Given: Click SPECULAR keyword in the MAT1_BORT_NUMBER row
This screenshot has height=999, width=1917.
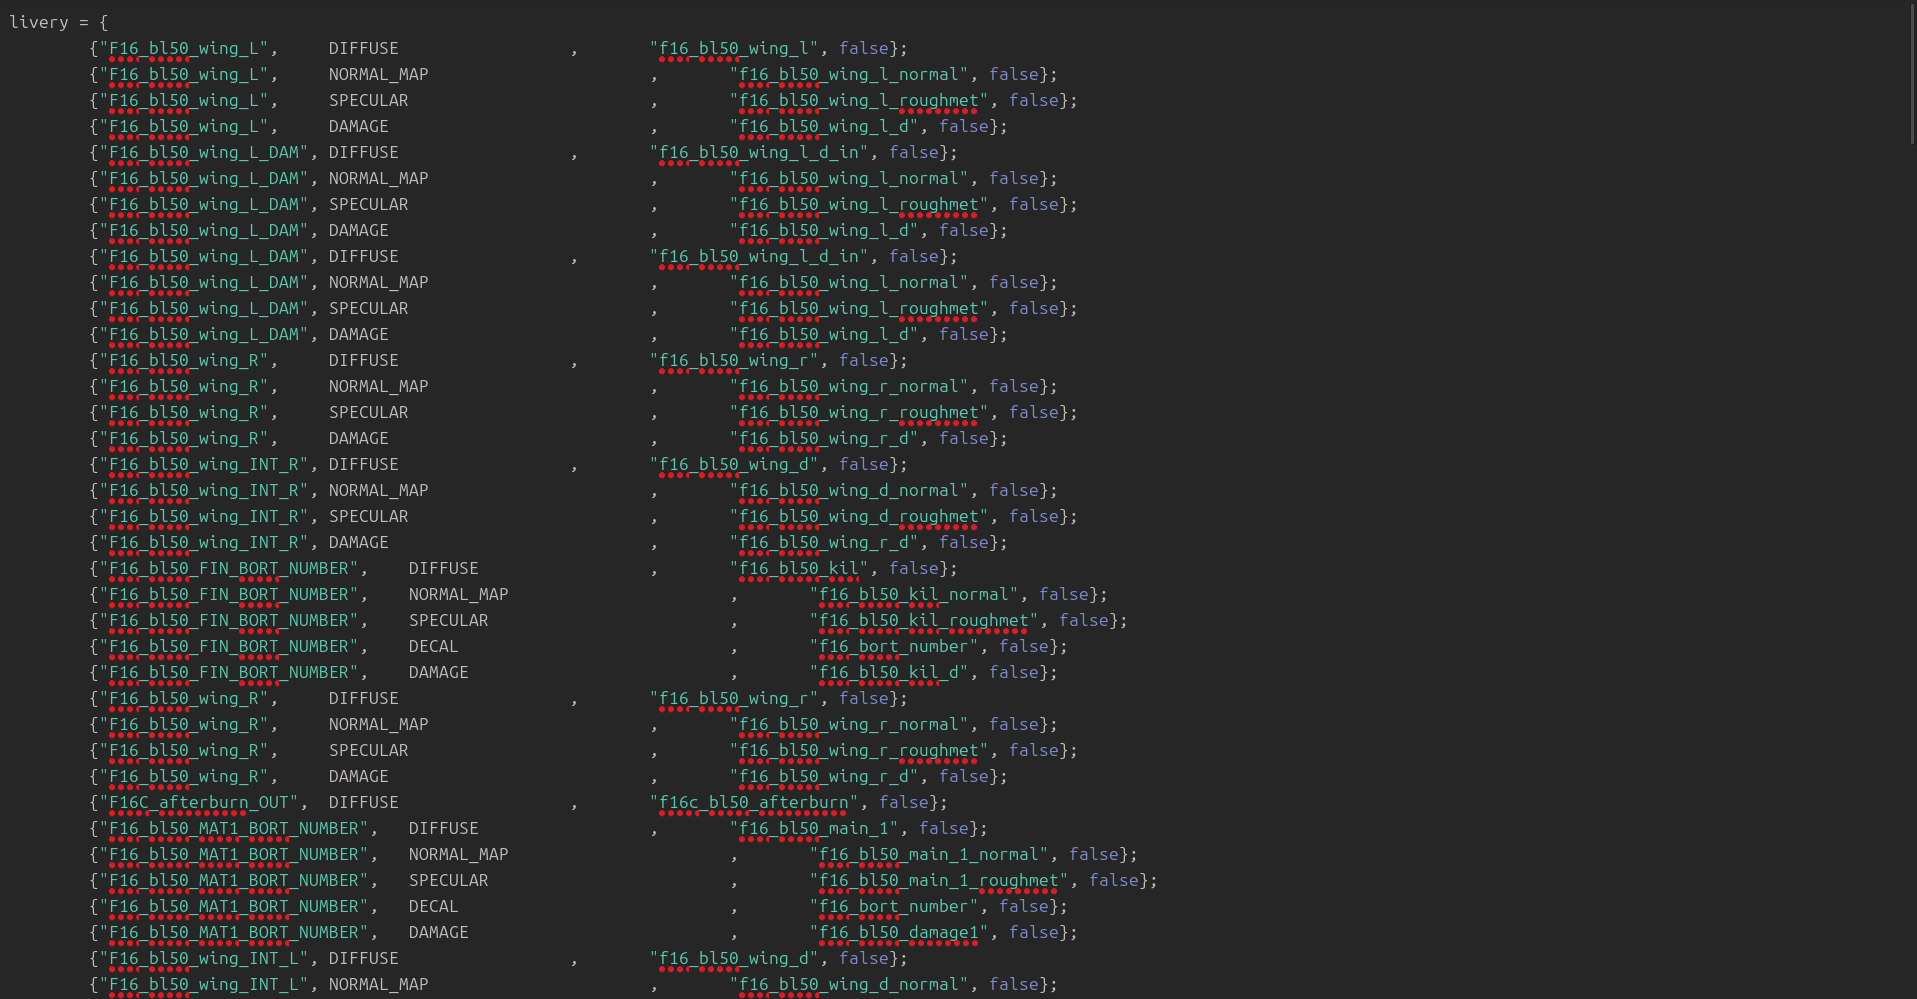Looking at the screenshot, I should [x=449, y=880].
